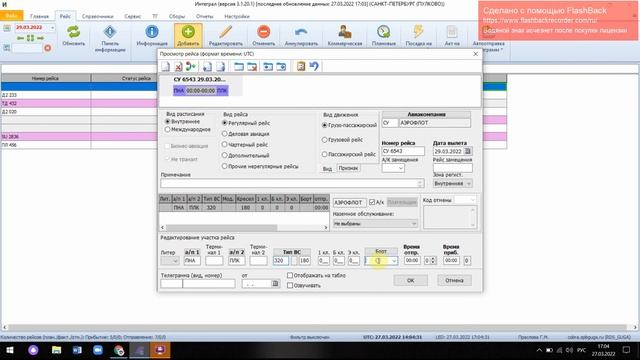Viewport: 640px width, 360px height.
Task: Open the А/К замещения dropdown
Action: [x=400, y=168]
